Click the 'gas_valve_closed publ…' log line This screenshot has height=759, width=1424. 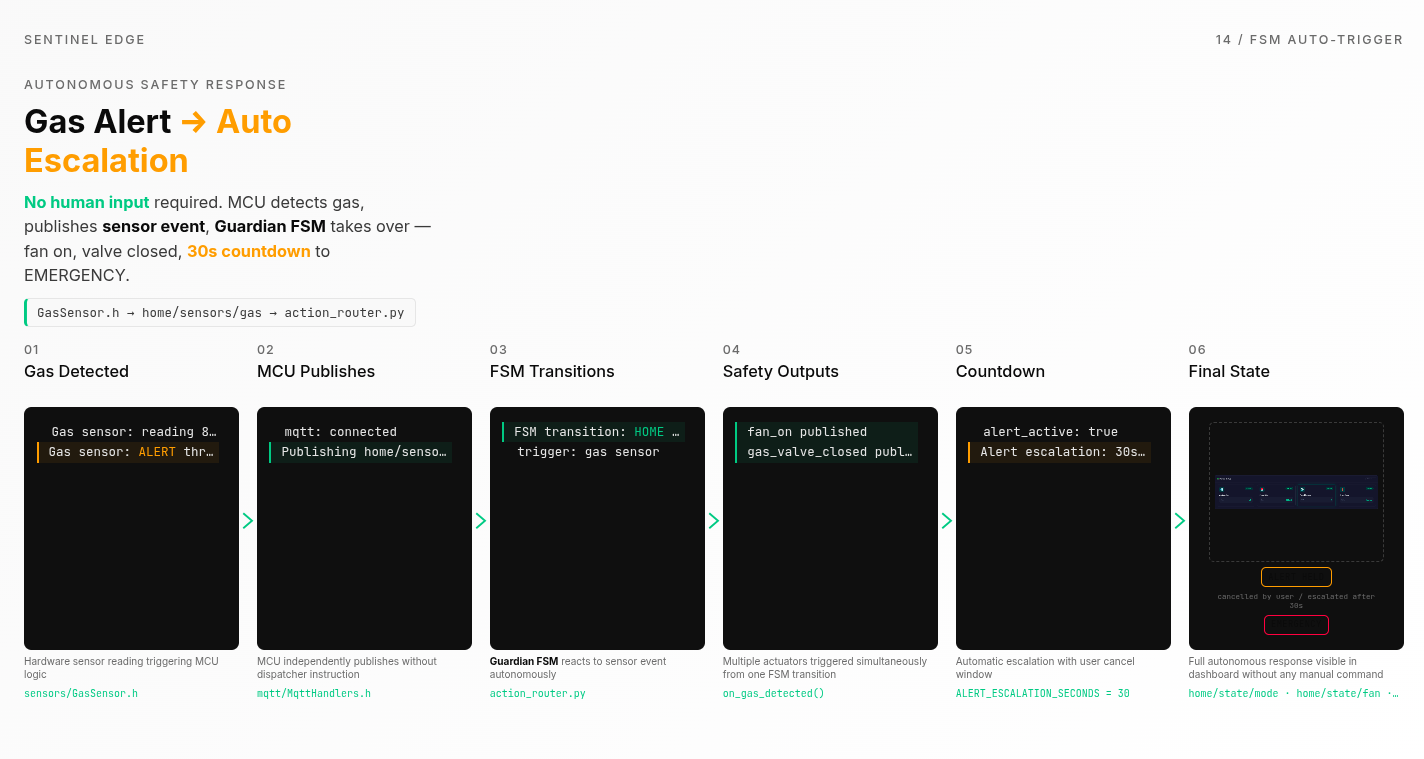[826, 452]
